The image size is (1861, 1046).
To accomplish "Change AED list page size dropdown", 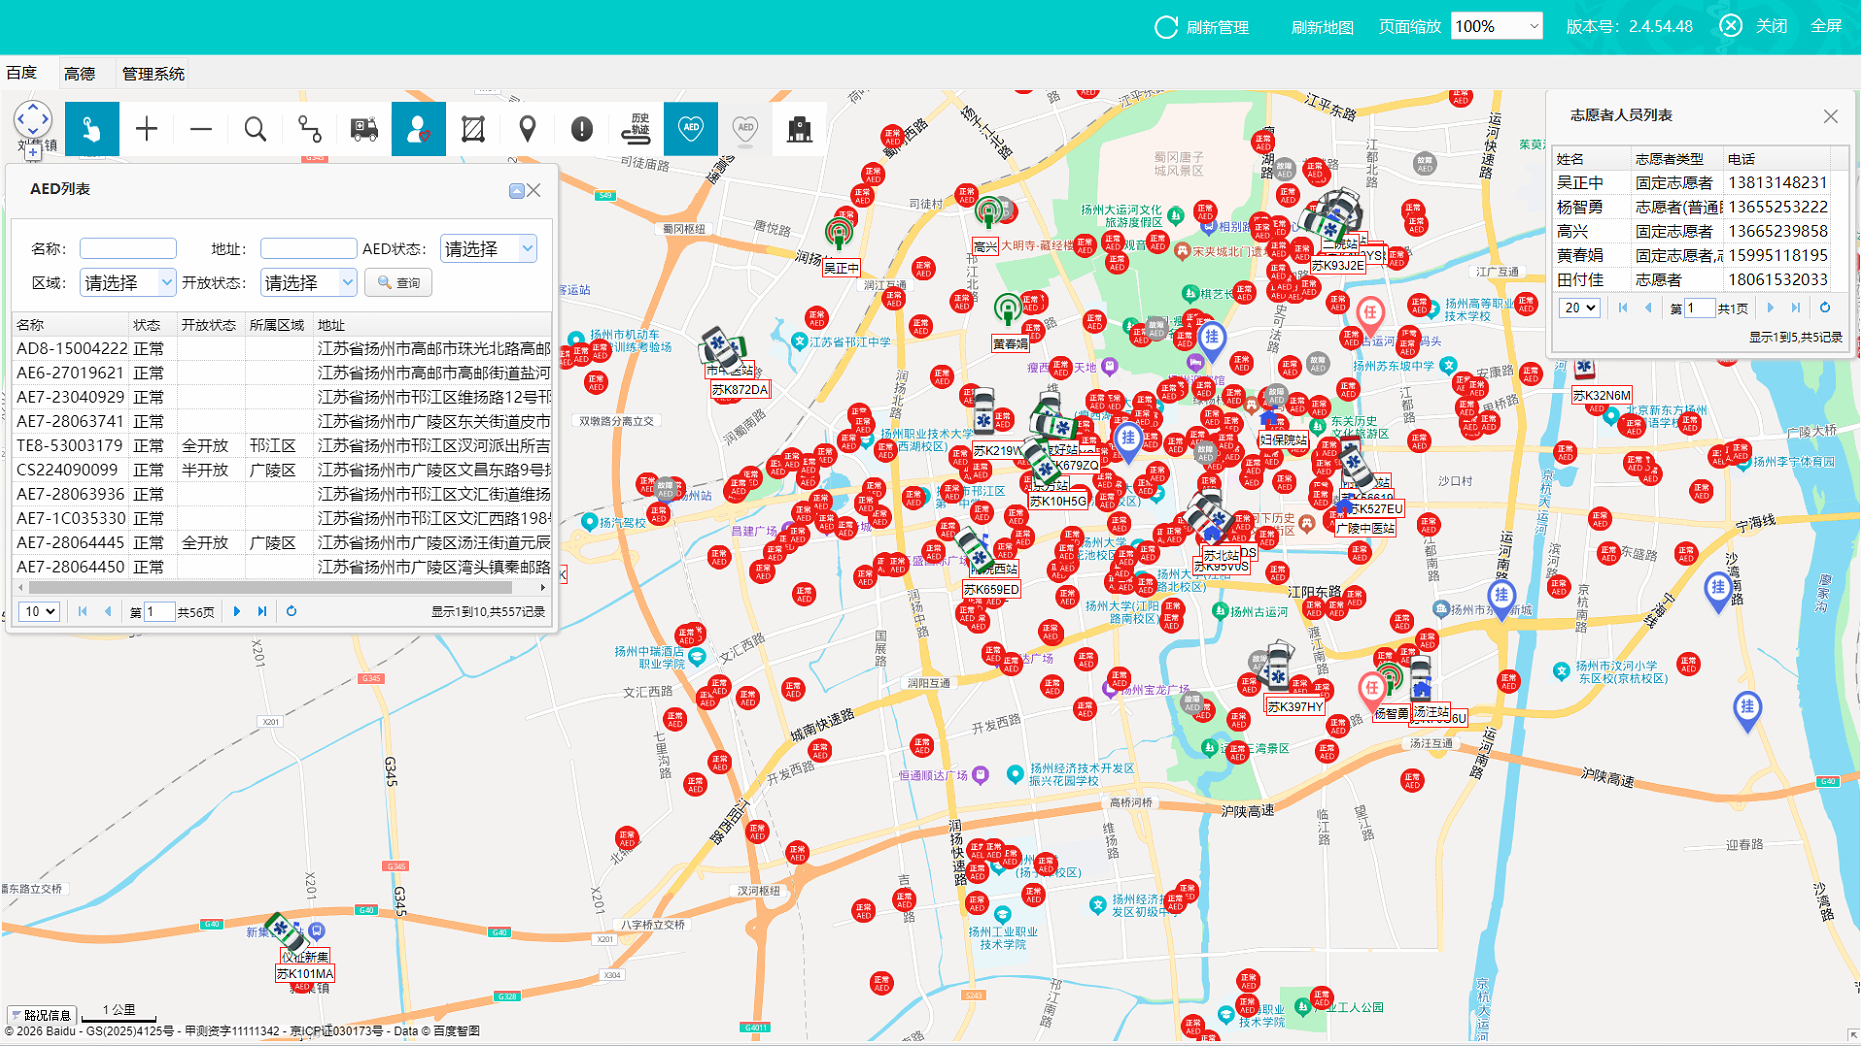I will (39, 611).
